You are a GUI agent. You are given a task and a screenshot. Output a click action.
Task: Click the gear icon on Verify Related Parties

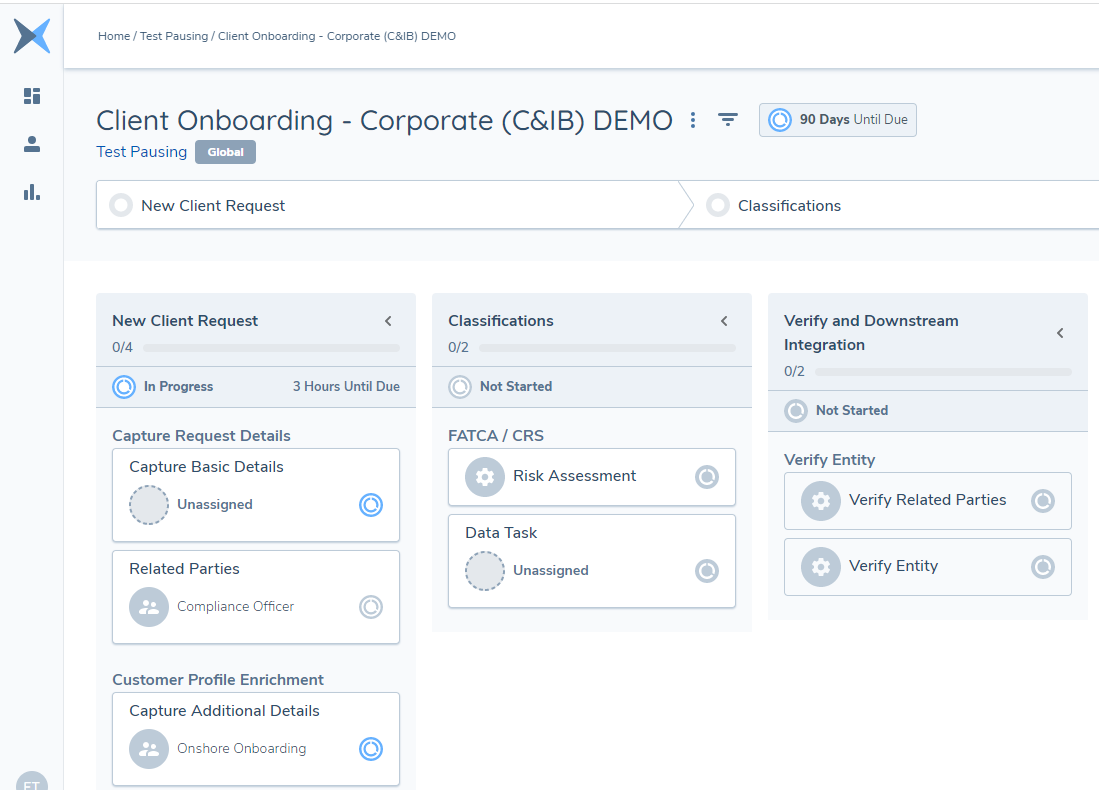(x=820, y=500)
